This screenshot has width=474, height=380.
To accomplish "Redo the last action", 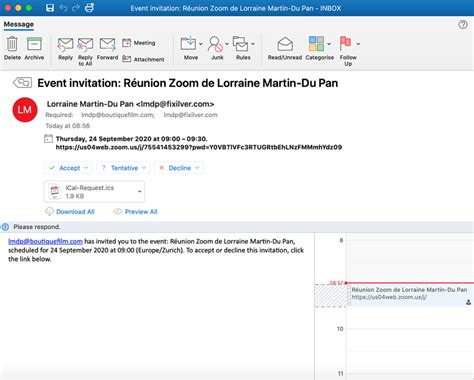I will pyautogui.click(x=76, y=8).
